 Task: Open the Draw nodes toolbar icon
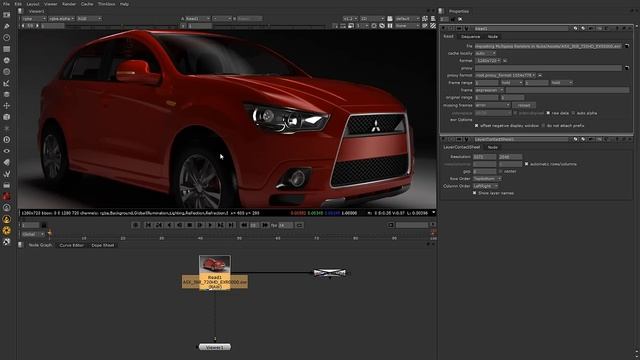click(x=7, y=26)
